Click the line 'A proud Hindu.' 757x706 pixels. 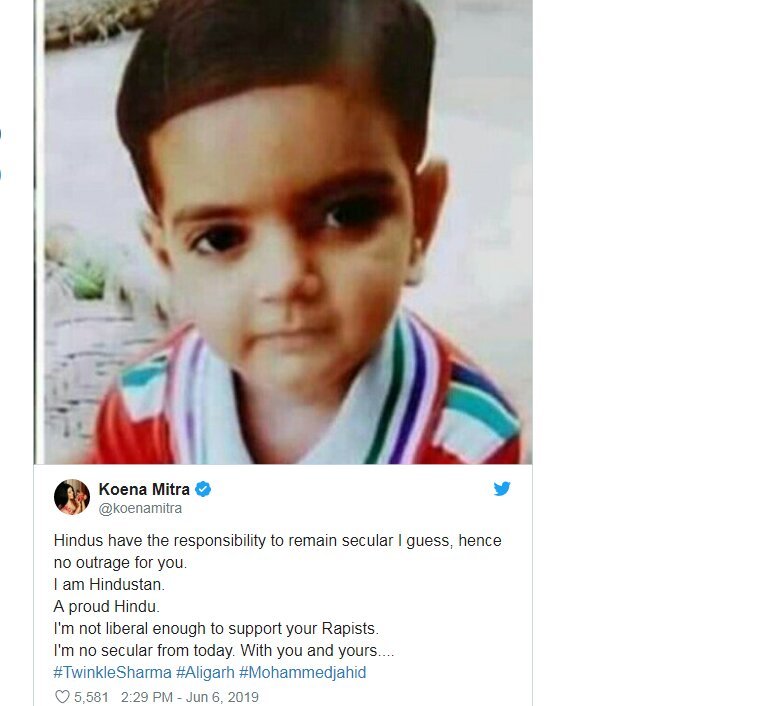tap(107, 607)
